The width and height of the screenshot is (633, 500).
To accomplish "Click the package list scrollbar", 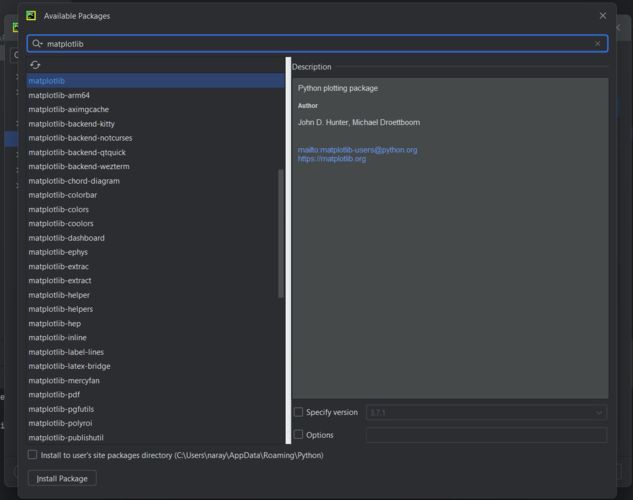I will [281, 233].
